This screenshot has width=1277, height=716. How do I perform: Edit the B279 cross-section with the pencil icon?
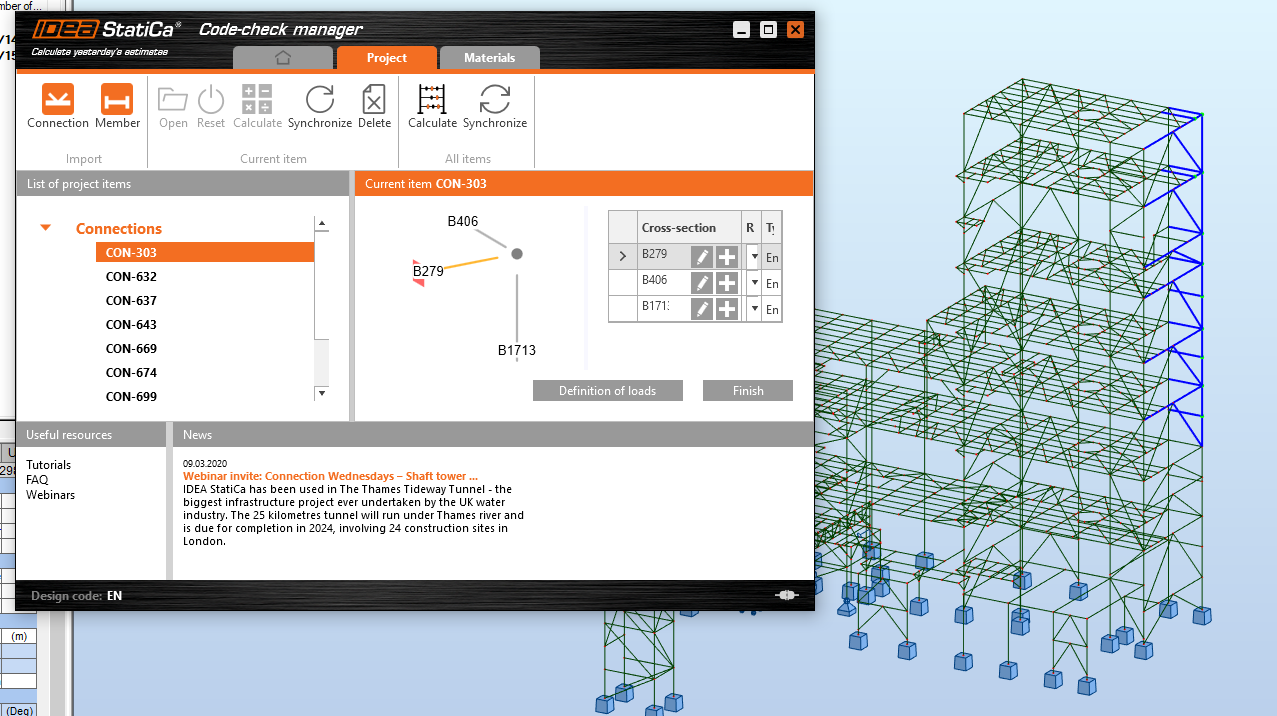(700, 256)
